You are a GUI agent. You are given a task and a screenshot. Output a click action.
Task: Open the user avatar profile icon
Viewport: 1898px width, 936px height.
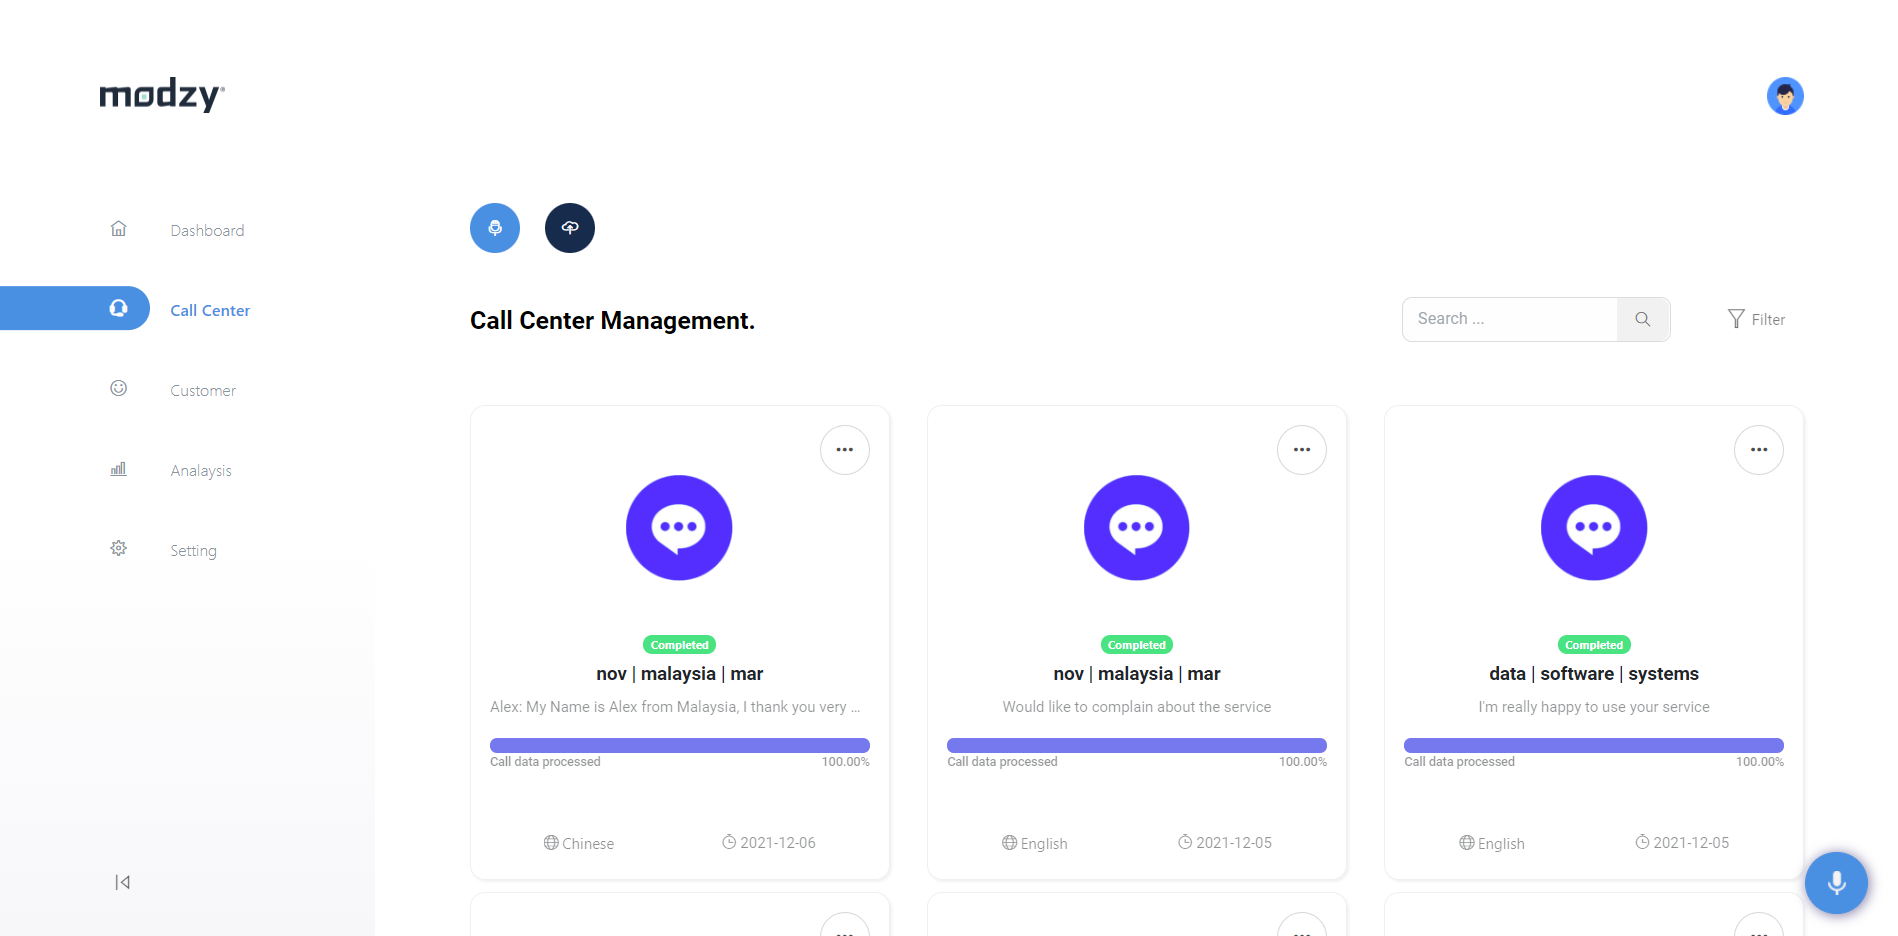click(x=1785, y=96)
